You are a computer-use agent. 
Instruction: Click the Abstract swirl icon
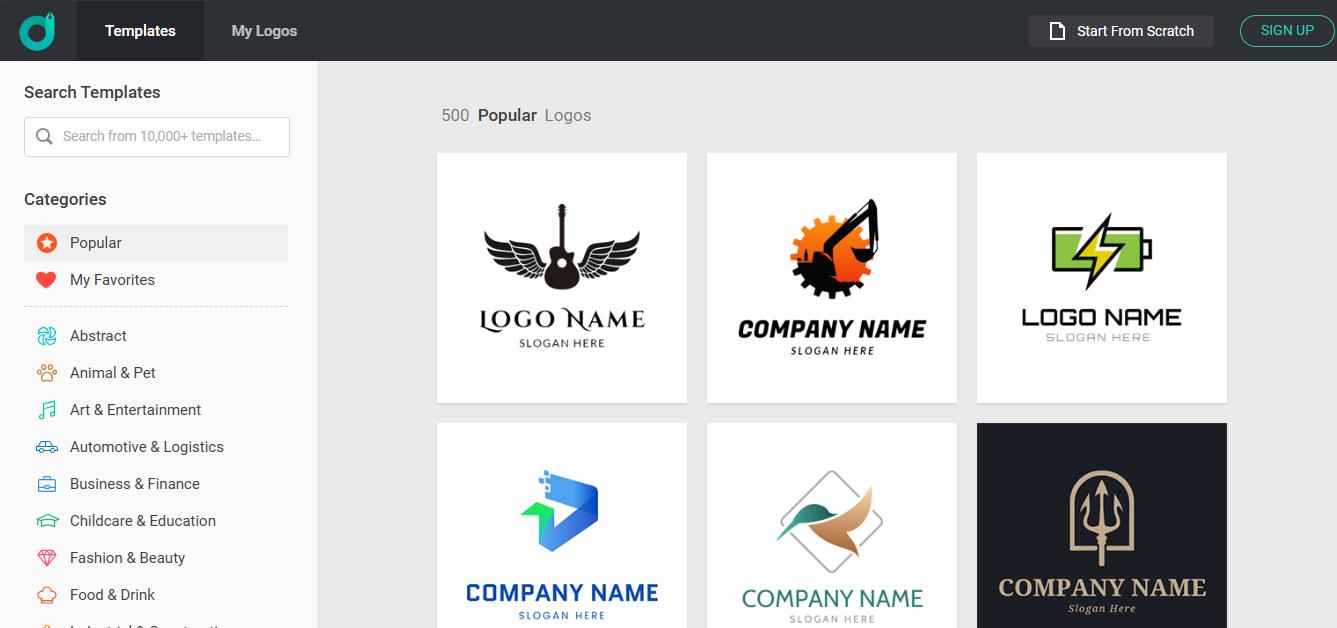(46, 336)
